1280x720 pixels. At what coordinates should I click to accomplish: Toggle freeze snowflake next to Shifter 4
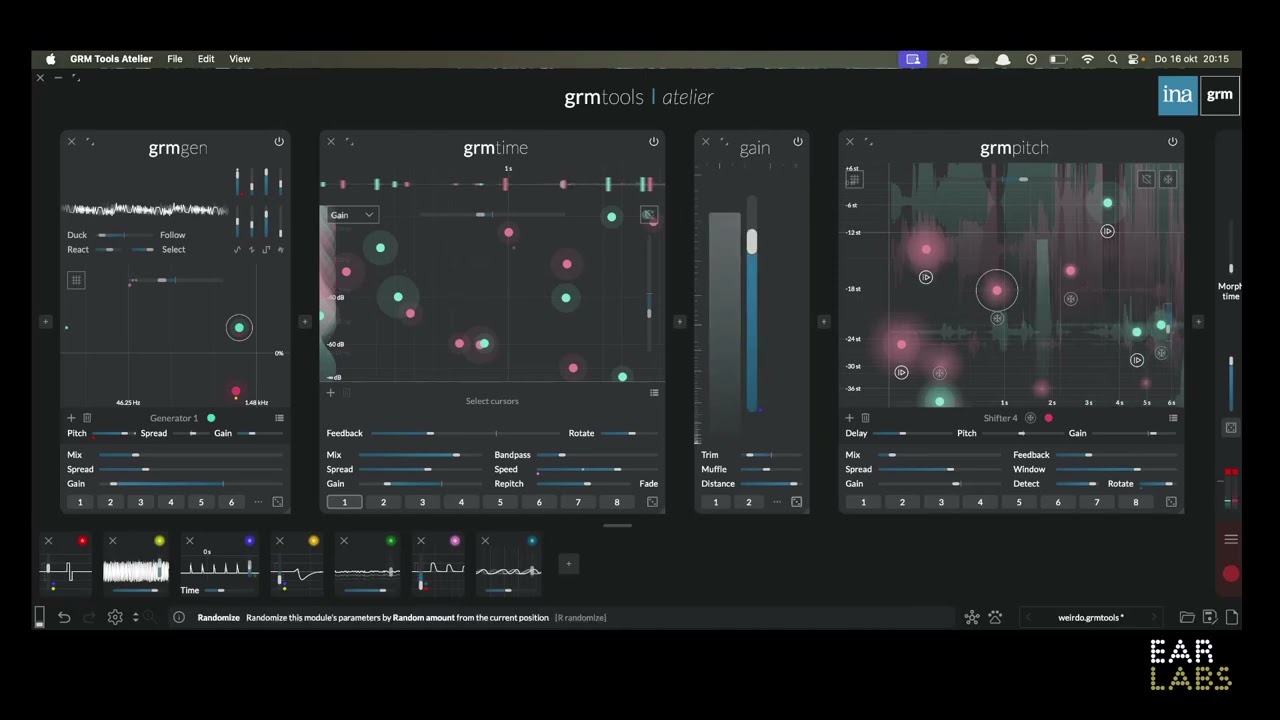(1031, 418)
